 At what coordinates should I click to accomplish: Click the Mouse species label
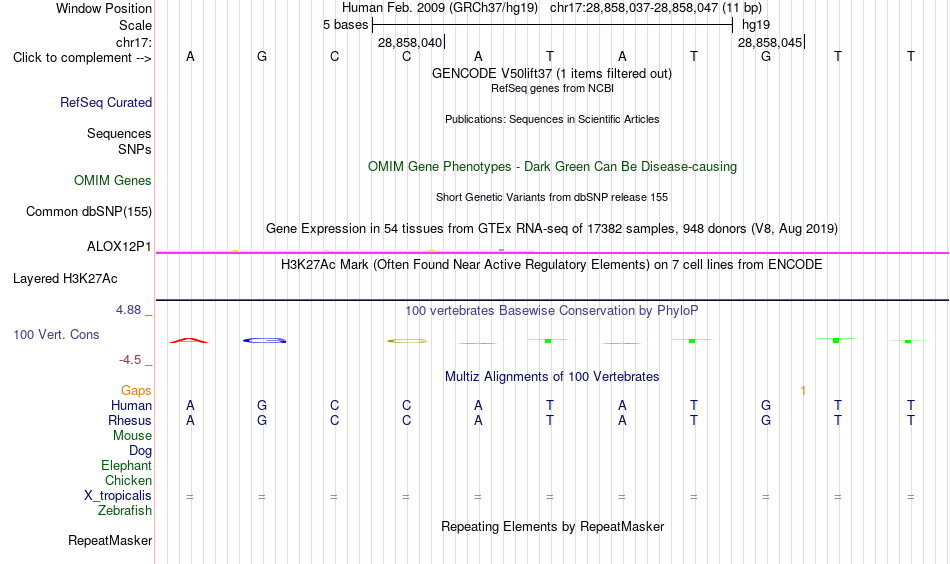[133, 436]
